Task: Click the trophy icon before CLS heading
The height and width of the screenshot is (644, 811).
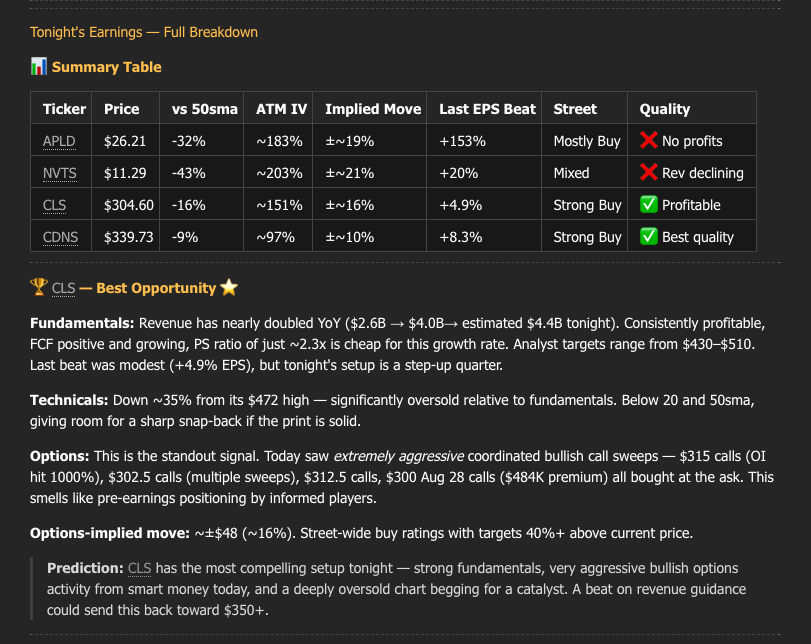Action: [39, 287]
